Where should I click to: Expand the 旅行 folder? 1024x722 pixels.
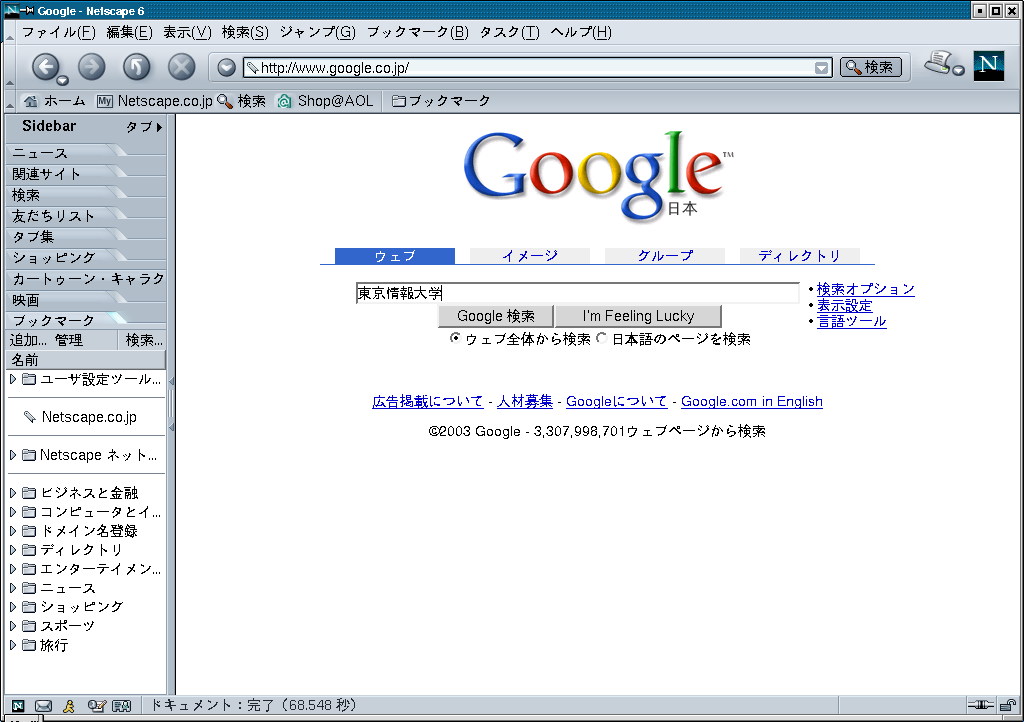(x=12, y=645)
